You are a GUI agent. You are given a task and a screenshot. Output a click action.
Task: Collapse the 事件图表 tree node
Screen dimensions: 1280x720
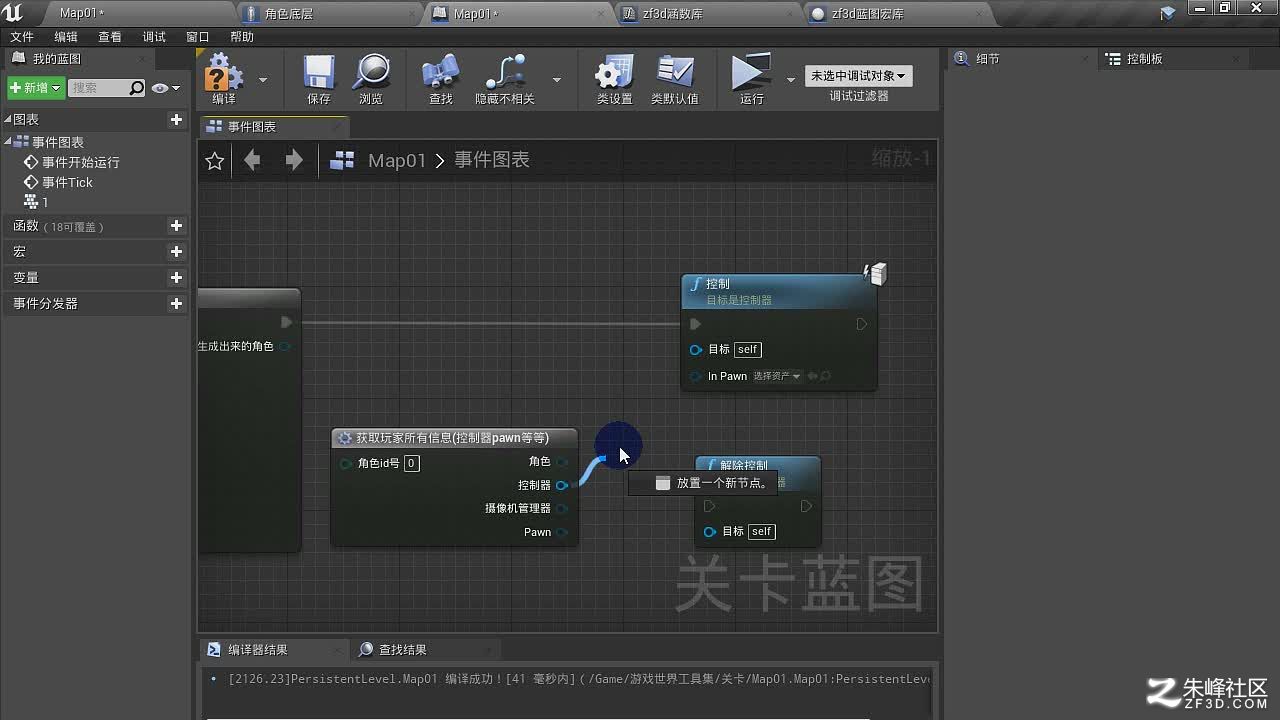click(x=8, y=142)
